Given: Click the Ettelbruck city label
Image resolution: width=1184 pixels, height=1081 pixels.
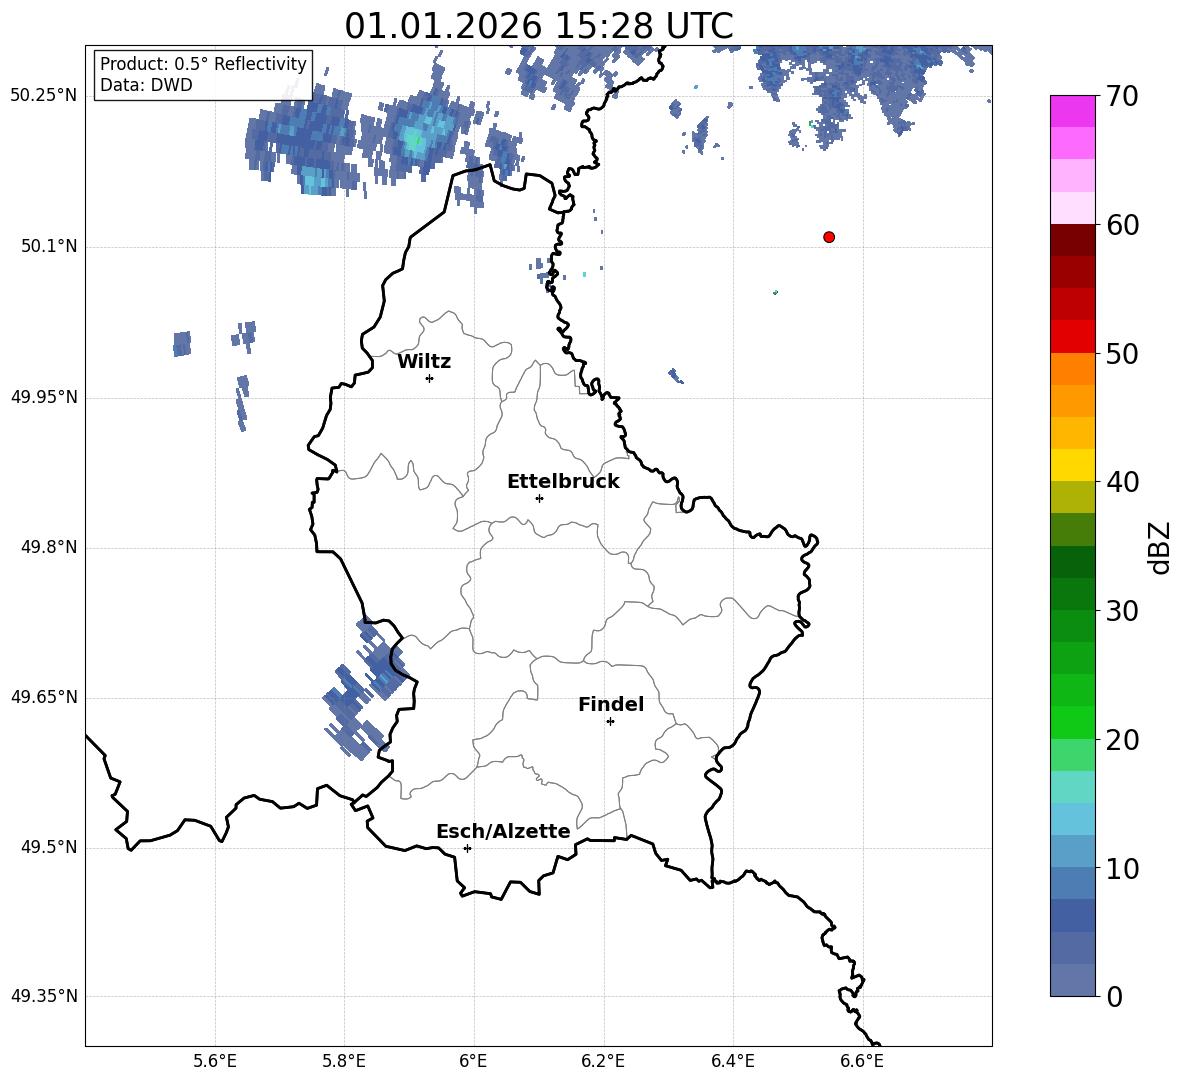Looking at the screenshot, I should [x=563, y=482].
